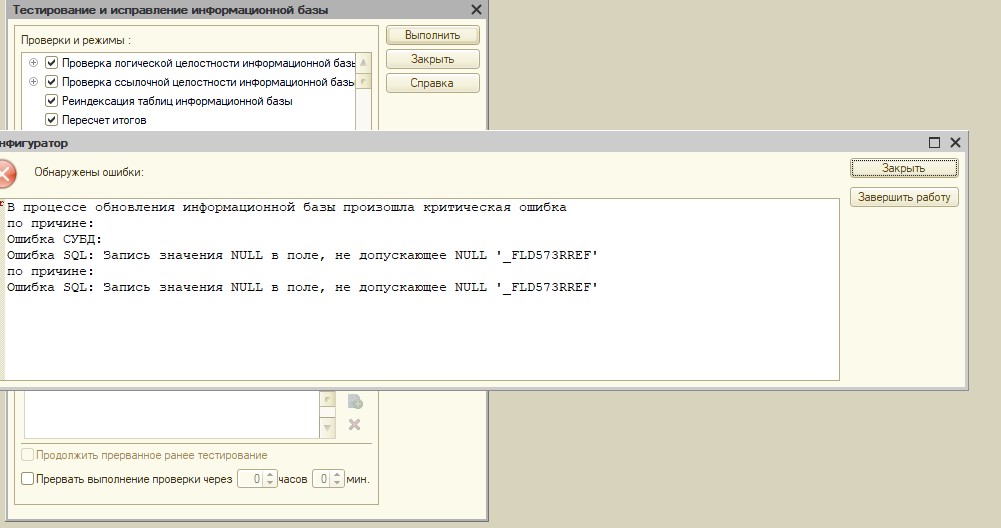This screenshot has height=528, width=1001.
Task: Uncheck Проверка логической целостности checkbox
Action: click(x=51, y=63)
